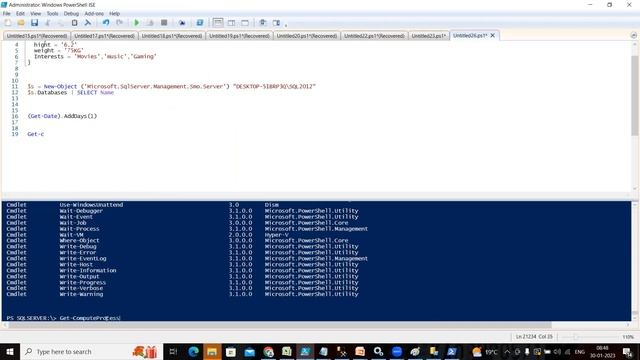This screenshot has height=360, width=640.
Task: Click Write-Warning row in console output
Action: (x=182, y=294)
